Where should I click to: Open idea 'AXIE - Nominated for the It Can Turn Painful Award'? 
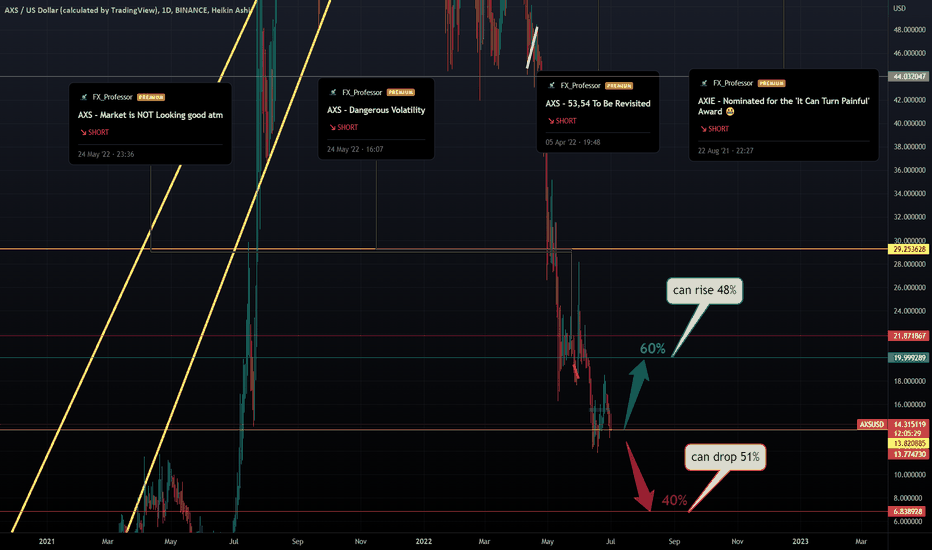[x=783, y=106]
